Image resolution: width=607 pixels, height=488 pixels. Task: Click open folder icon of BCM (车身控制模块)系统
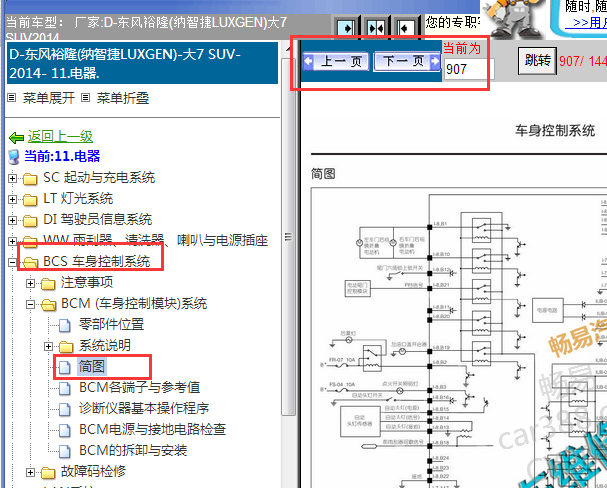click(x=48, y=305)
